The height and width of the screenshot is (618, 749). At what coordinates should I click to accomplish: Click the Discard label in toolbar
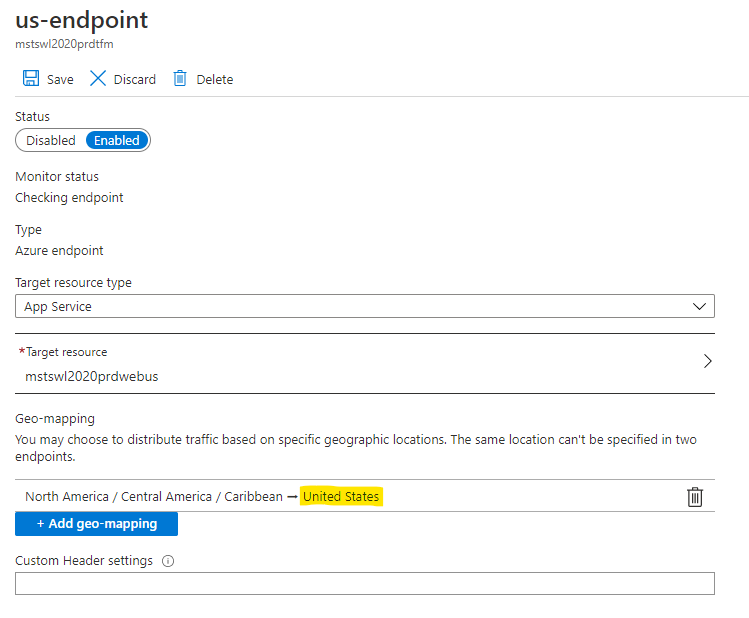pos(135,79)
